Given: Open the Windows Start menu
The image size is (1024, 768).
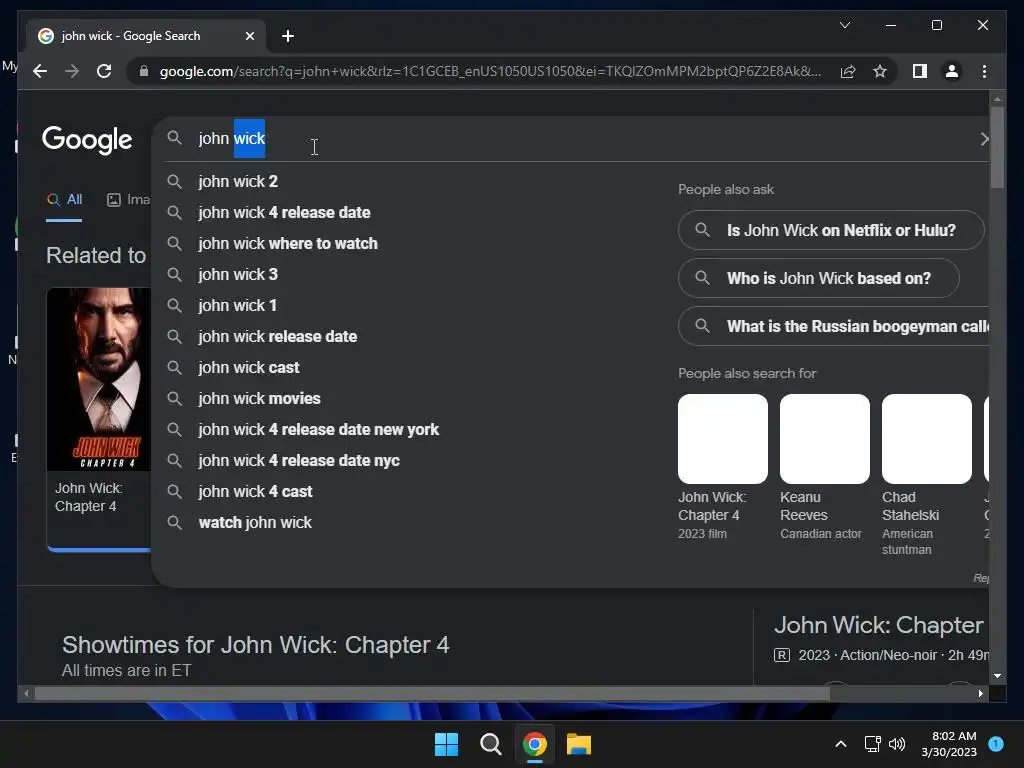Looking at the screenshot, I should coord(447,744).
